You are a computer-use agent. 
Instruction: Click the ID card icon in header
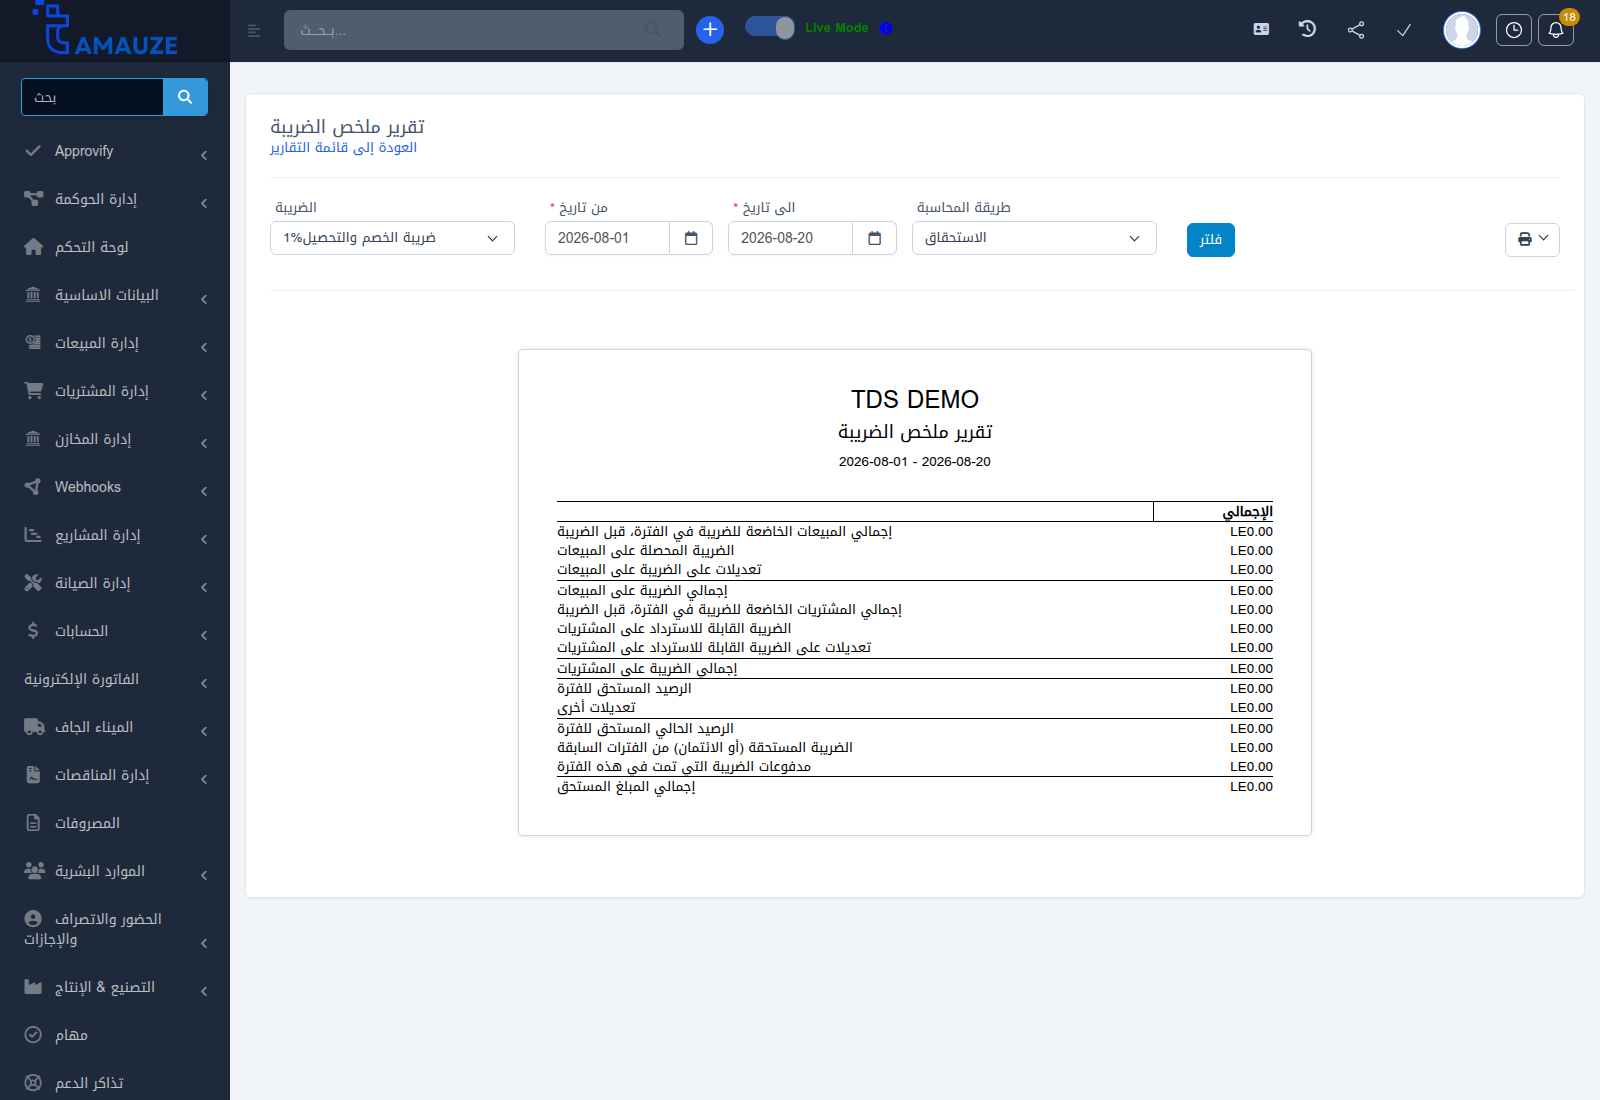1261,29
